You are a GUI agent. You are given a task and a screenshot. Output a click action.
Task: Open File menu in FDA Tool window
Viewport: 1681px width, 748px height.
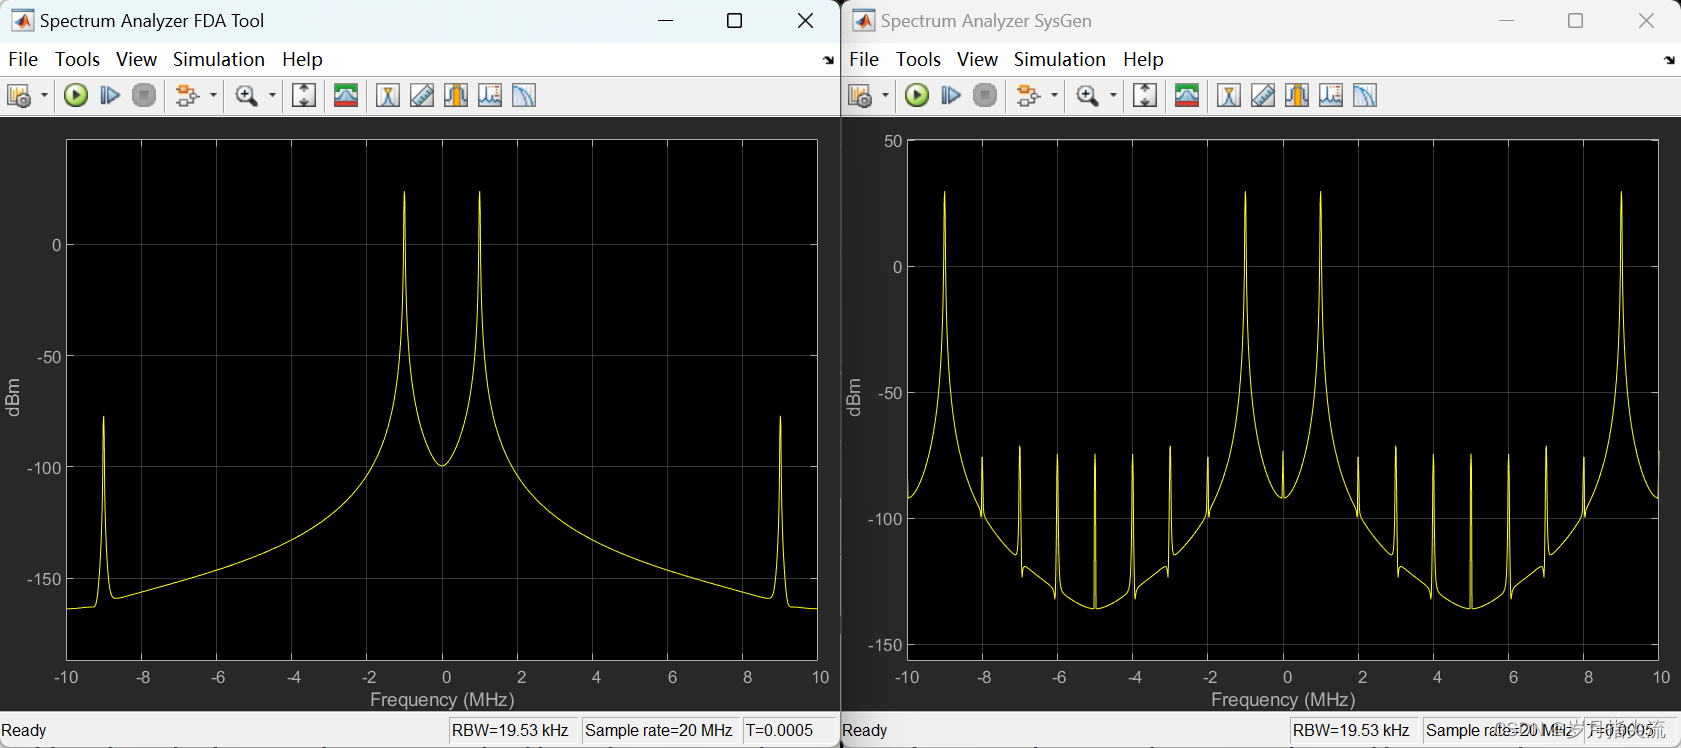tap(23, 60)
